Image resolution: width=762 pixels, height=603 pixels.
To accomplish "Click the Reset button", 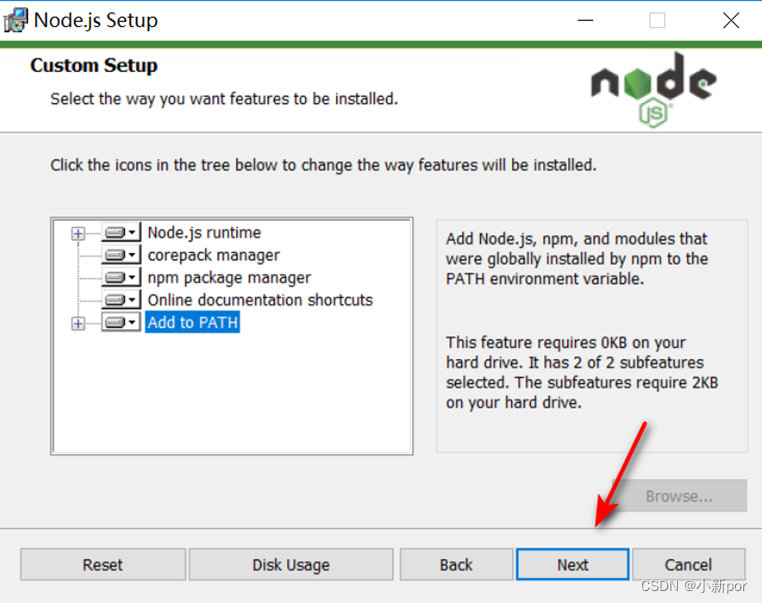I will pos(103,565).
